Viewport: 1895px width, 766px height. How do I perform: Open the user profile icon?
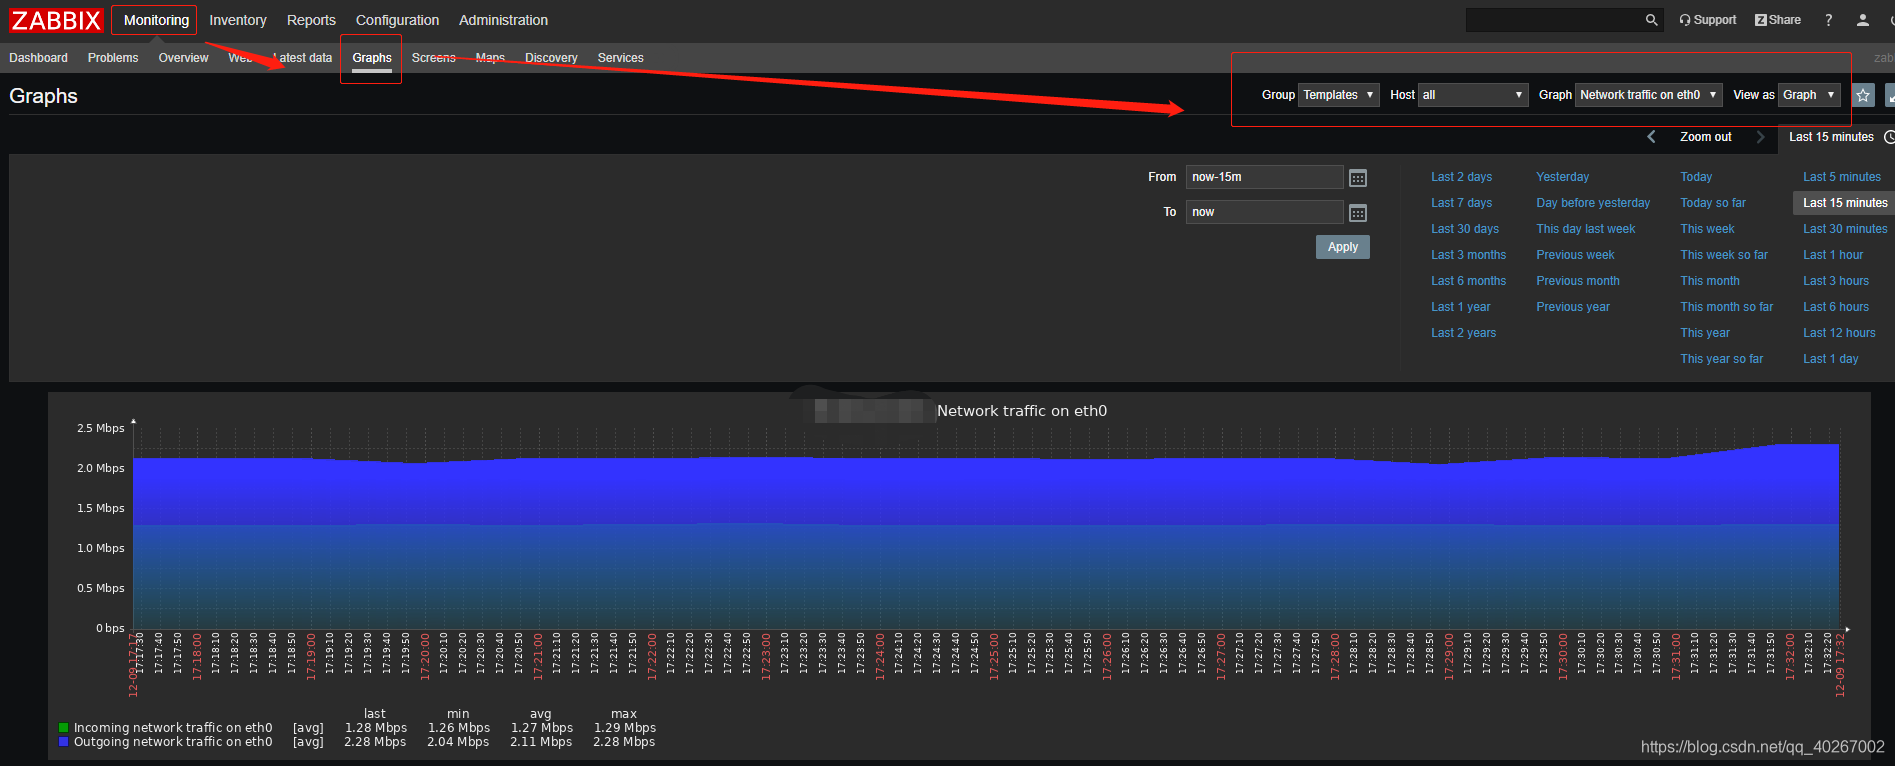(x=1863, y=20)
